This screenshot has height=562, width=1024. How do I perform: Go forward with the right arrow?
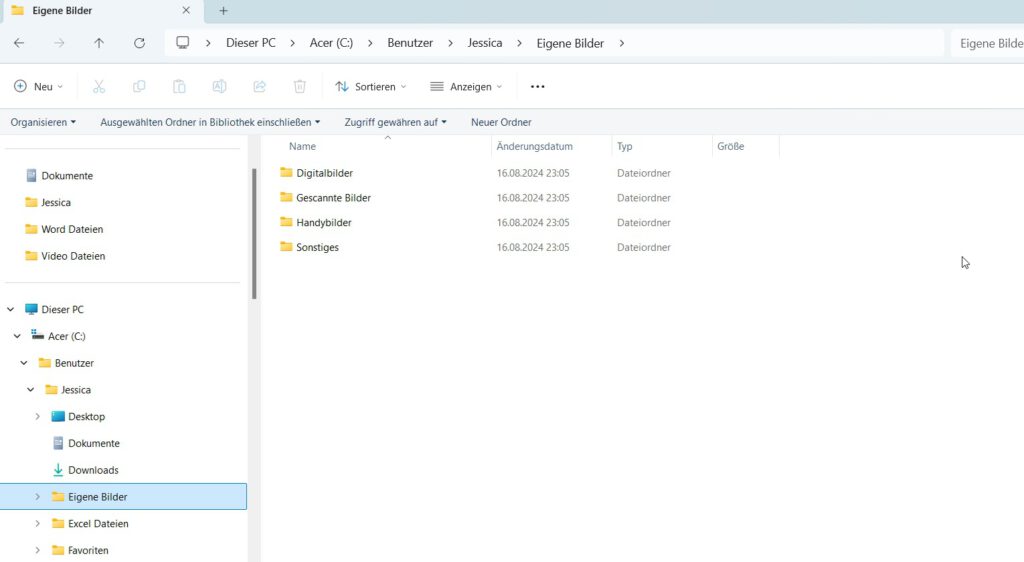click(x=59, y=43)
